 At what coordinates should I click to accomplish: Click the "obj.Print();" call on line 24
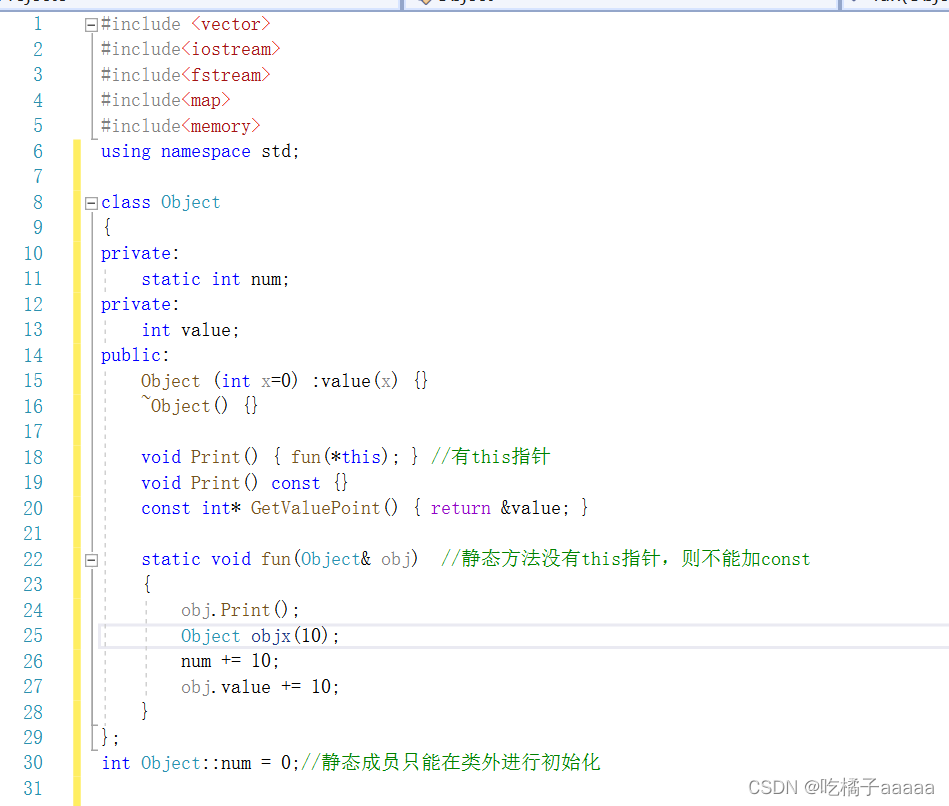240,610
